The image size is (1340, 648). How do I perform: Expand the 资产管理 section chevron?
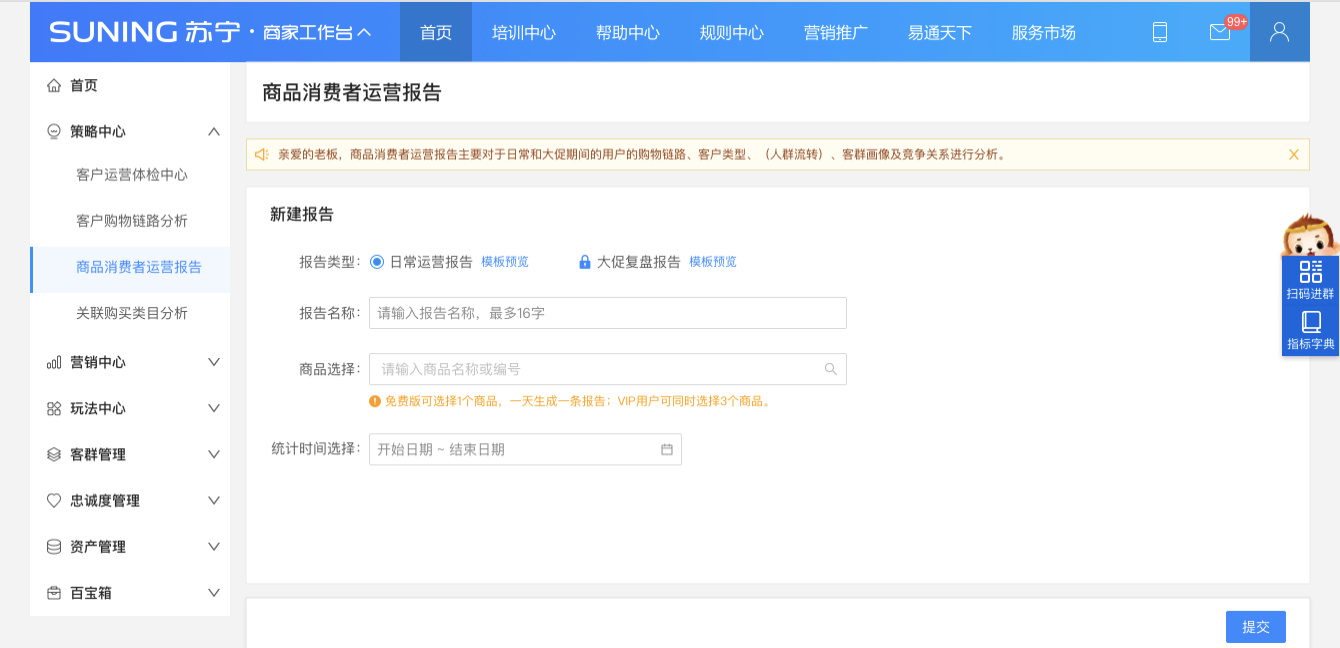pyautogui.click(x=213, y=546)
